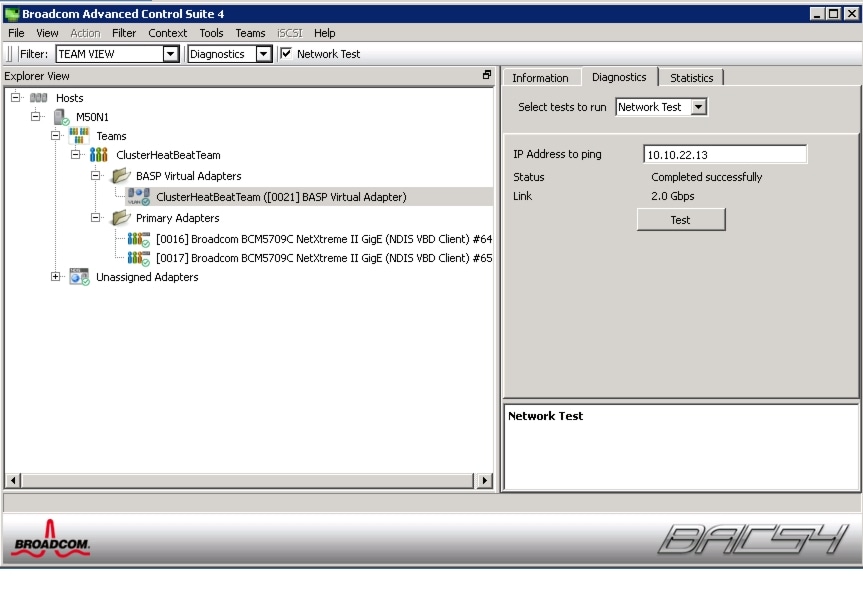Click the Explorer View restore/undock icon

(487, 75)
